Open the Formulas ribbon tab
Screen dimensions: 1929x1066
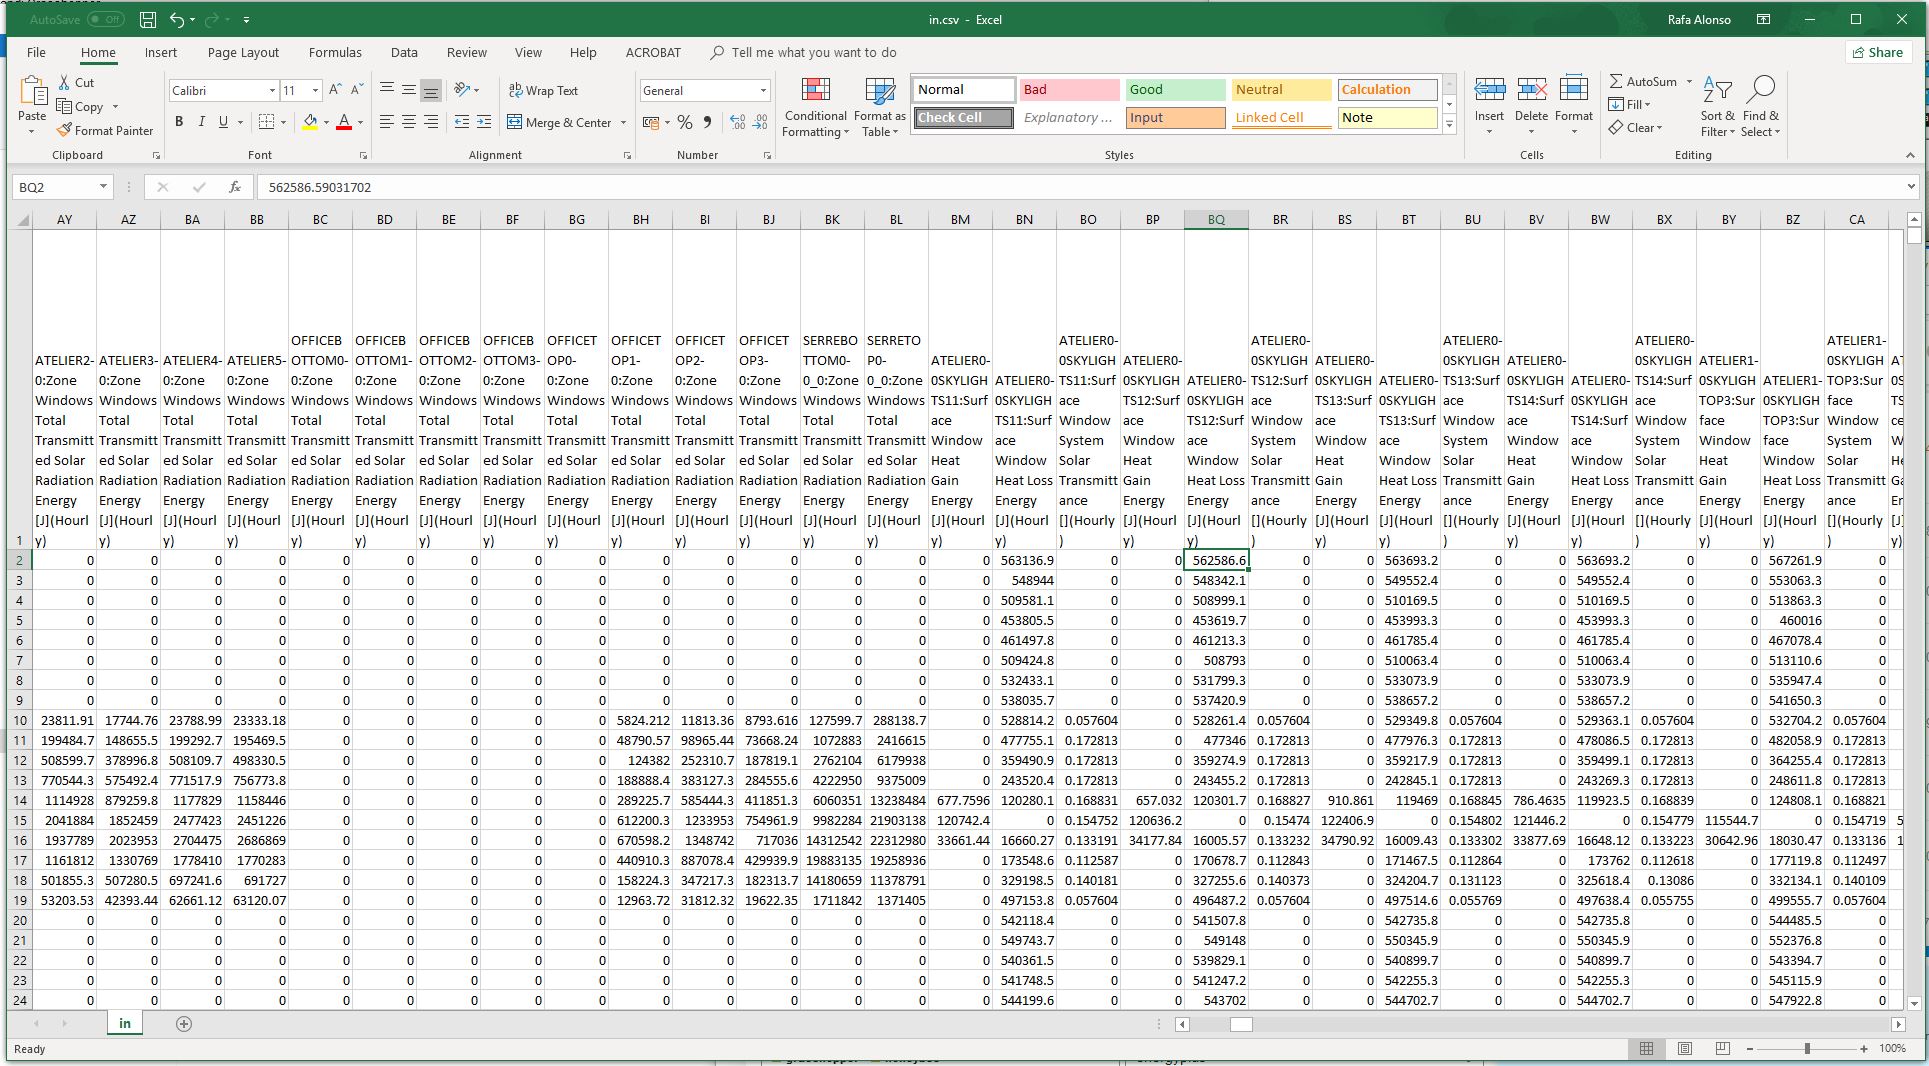coord(335,53)
